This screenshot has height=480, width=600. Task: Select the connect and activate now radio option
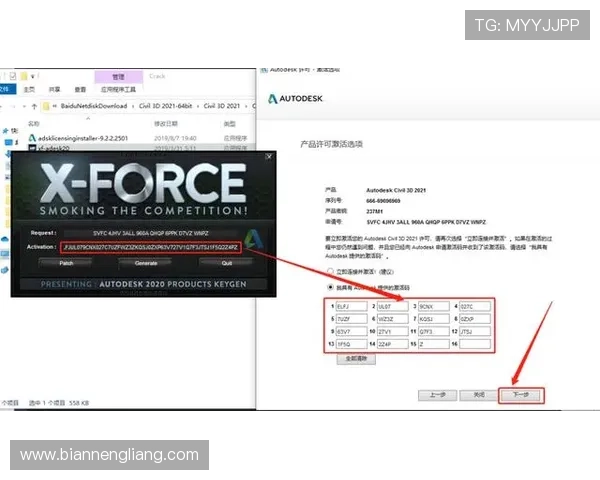coord(330,271)
